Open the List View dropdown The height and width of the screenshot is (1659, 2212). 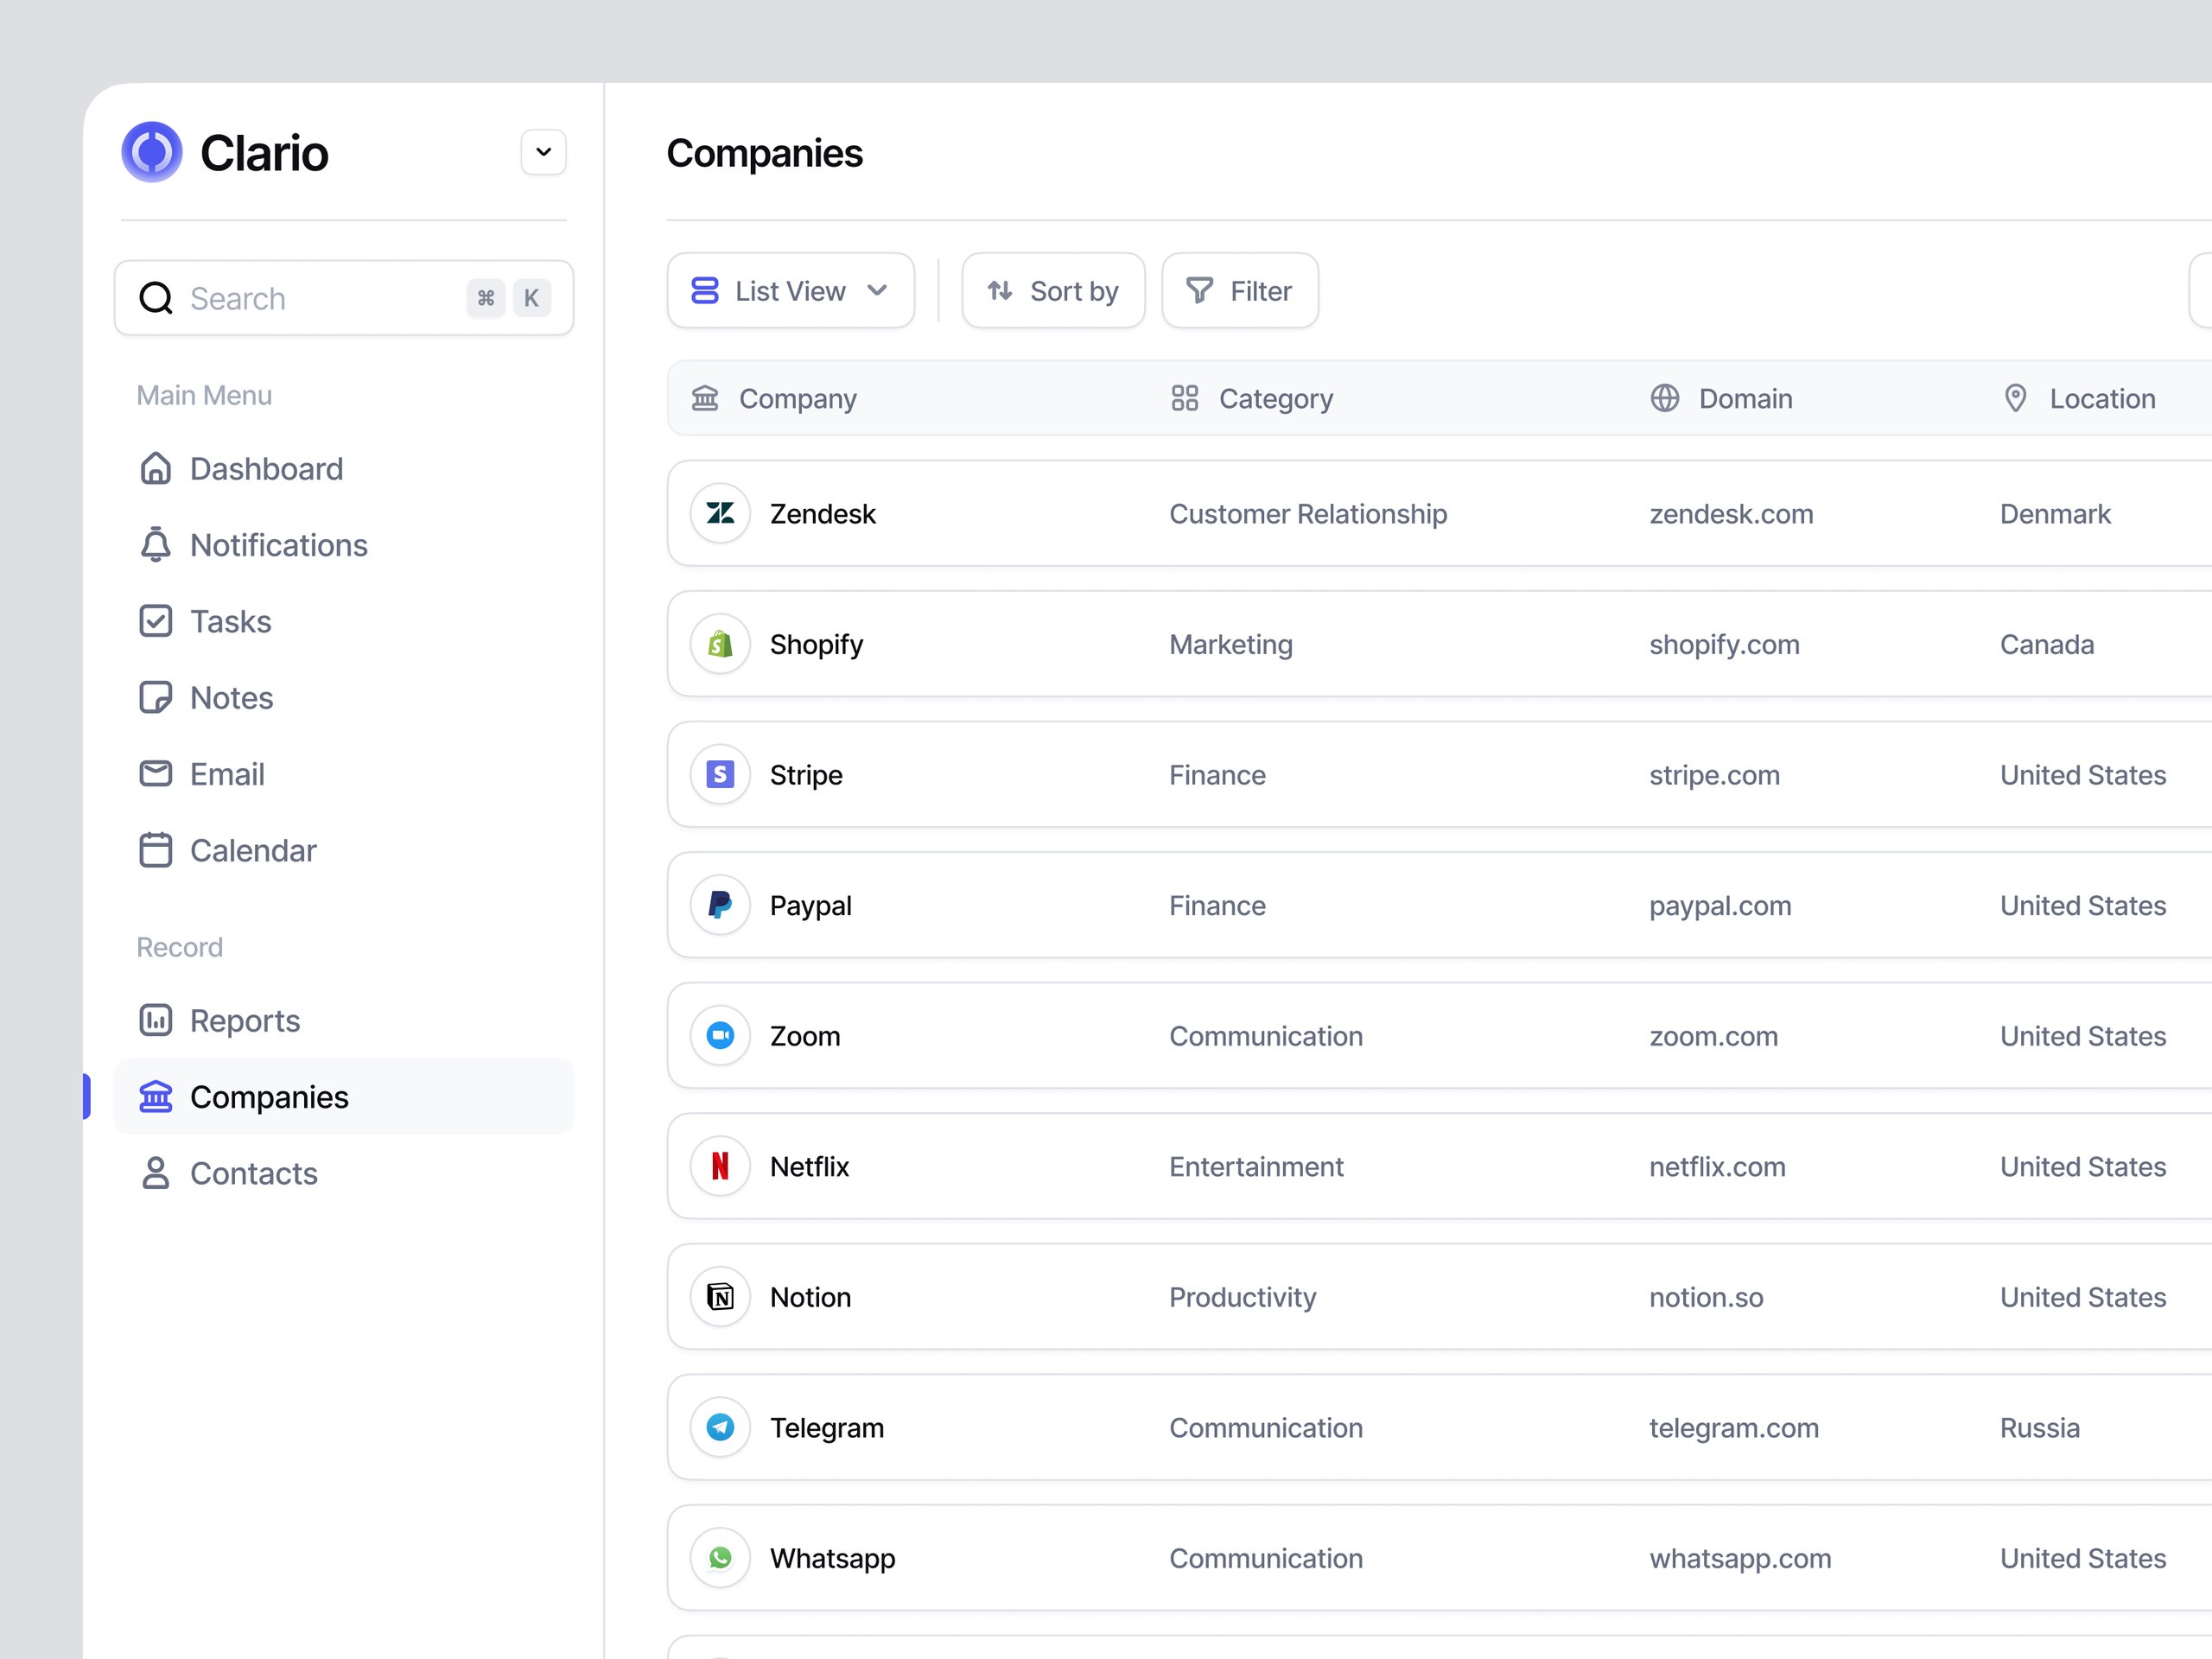[x=790, y=291]
